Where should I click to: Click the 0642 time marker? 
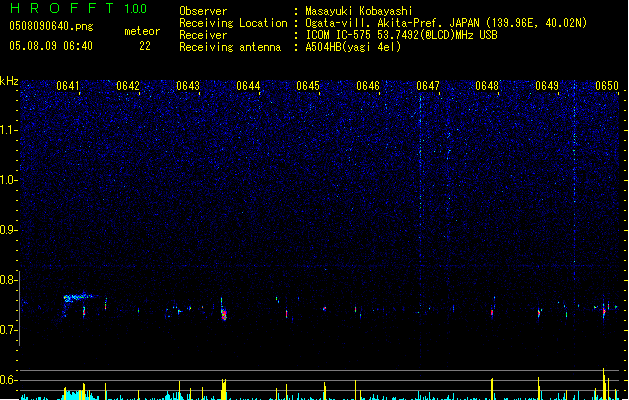click(128, 86)
